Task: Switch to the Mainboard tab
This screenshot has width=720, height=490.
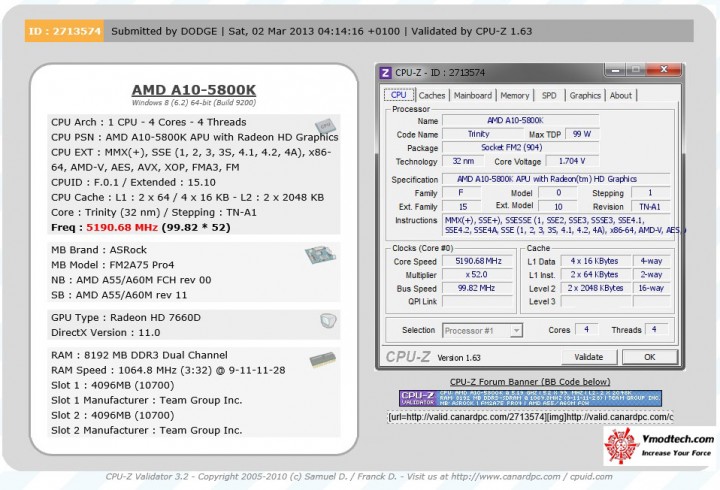Action: click(472, 96)
